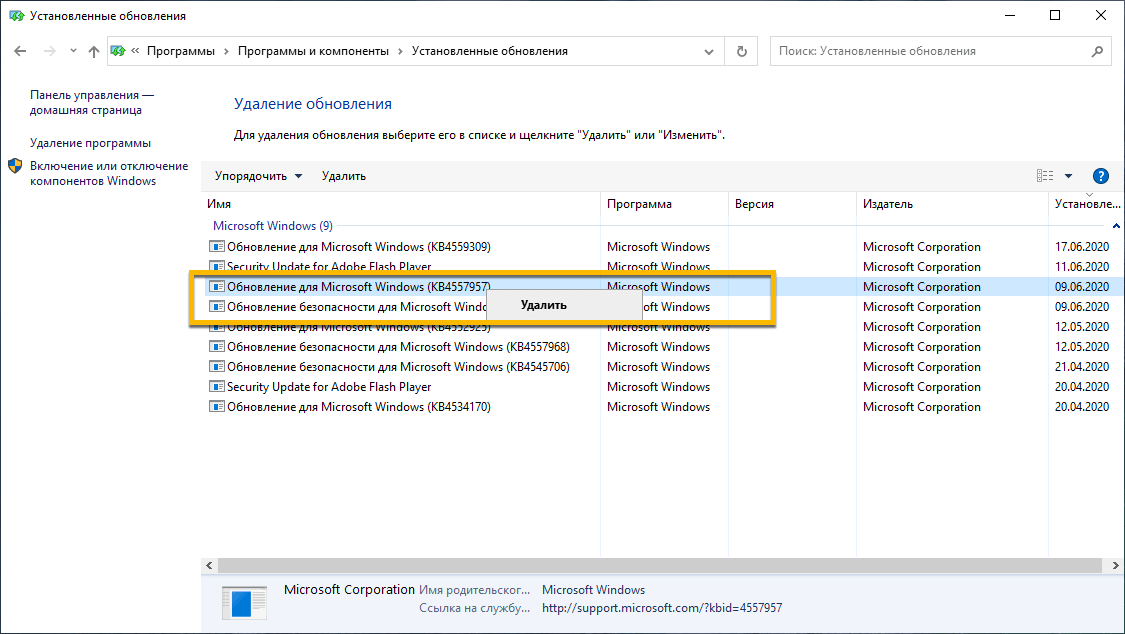Viewport: 1125px width, 634px height.
Task: Click the icon of update KB4545706
Action: point(216,366)
